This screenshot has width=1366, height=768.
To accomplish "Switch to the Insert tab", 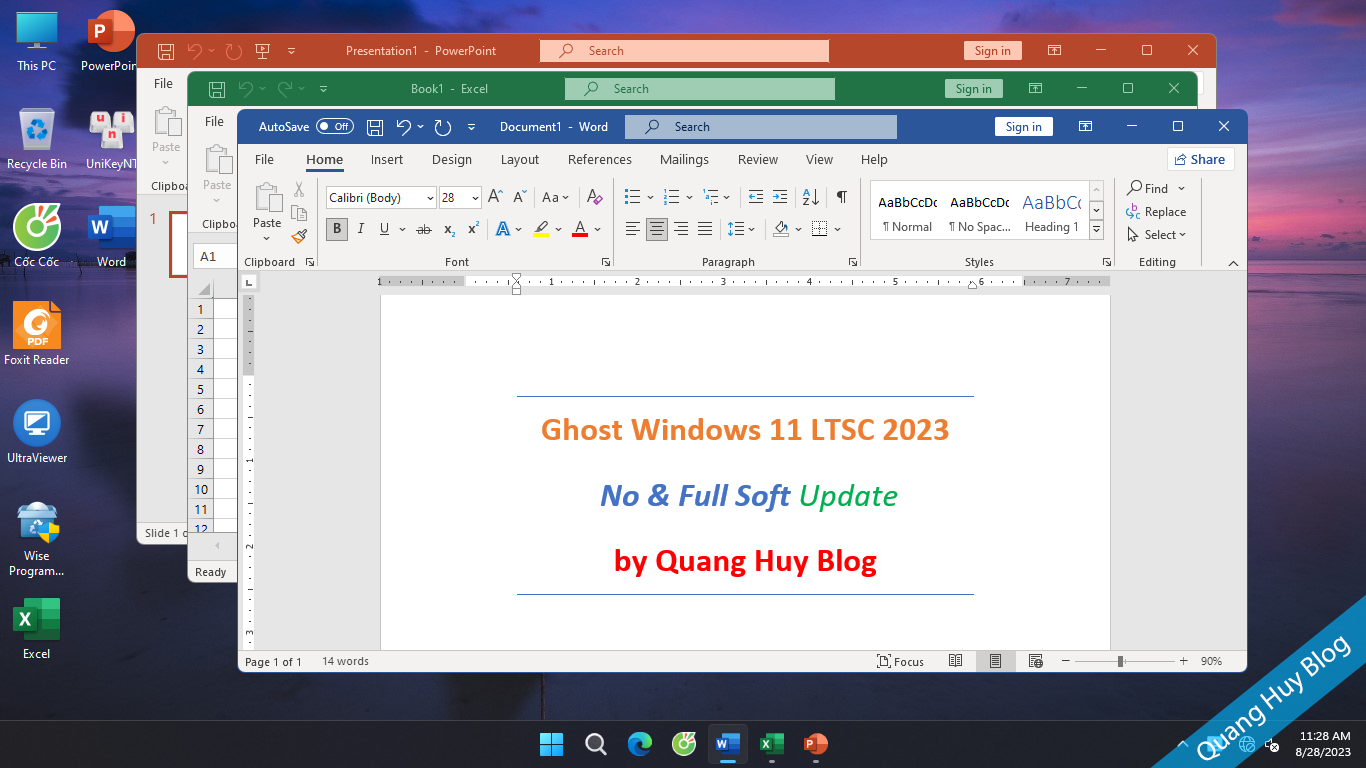I will pos(387,160).
